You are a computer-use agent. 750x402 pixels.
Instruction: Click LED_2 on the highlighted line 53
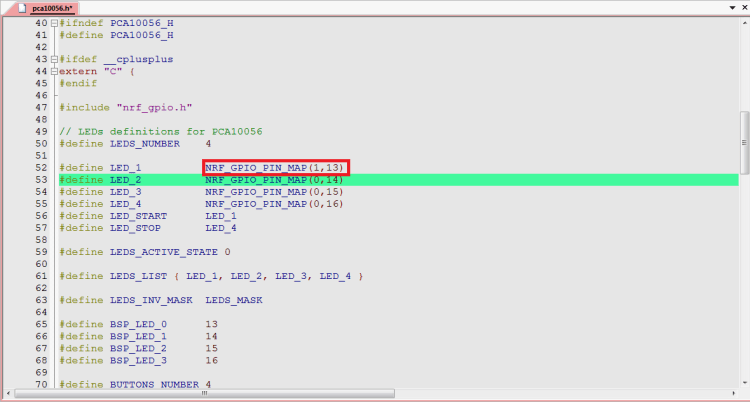pyautogui.click(x=125, y=180)
